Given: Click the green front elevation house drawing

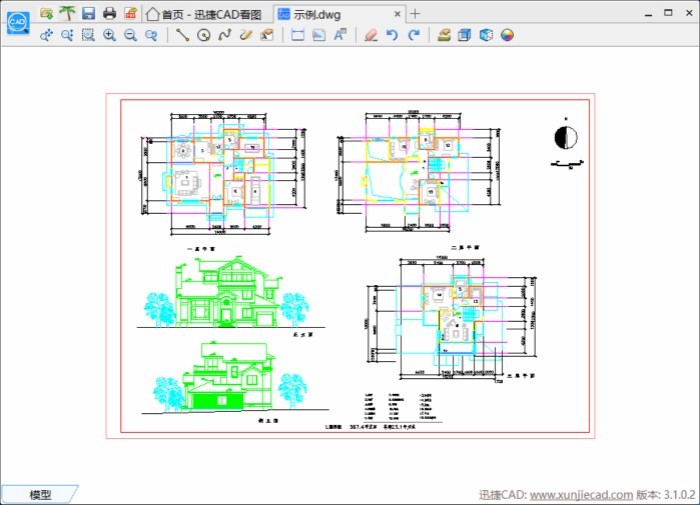Looking at the screenshot, I should 227,292.
